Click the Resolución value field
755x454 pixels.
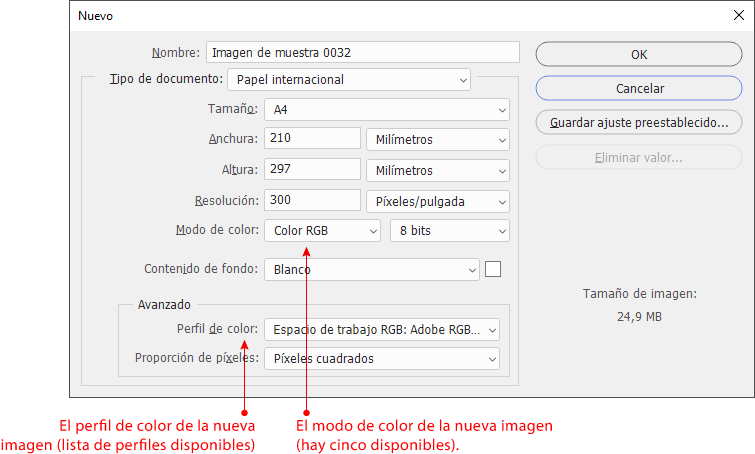pos(312,200)
